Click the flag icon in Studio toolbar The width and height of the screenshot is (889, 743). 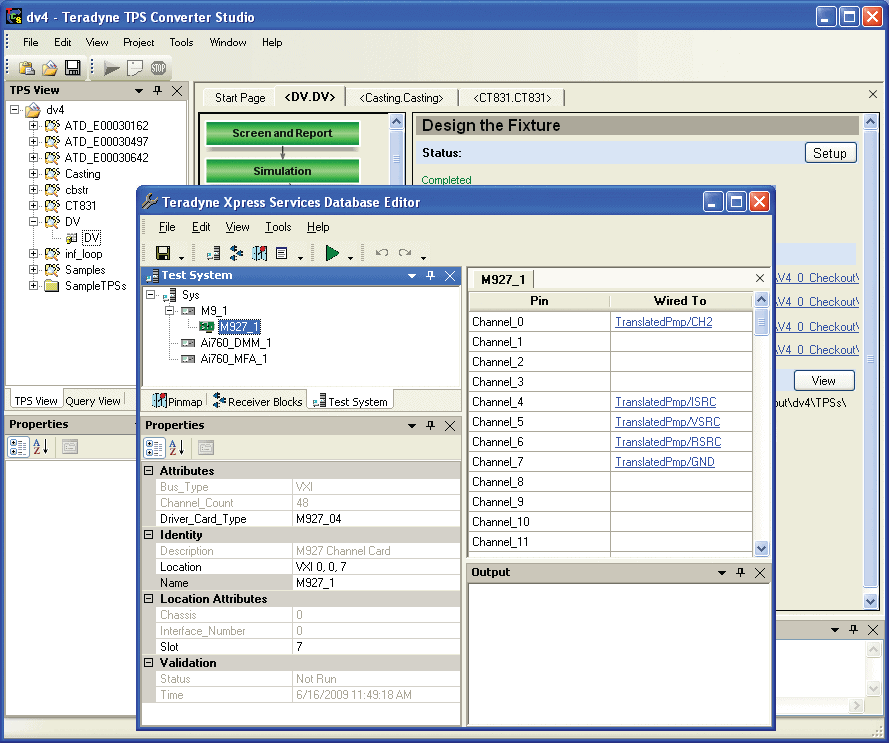[x=135, y=69]
